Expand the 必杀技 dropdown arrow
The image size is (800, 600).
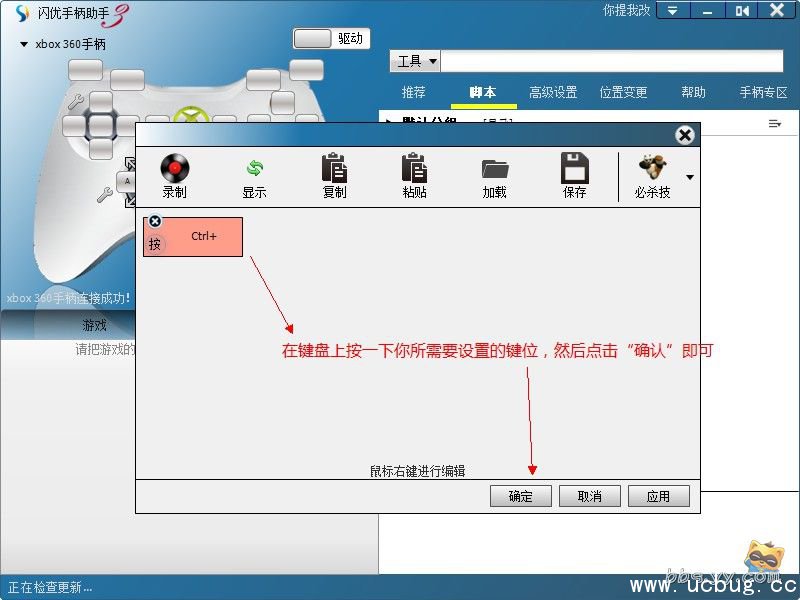pos(690,178)
